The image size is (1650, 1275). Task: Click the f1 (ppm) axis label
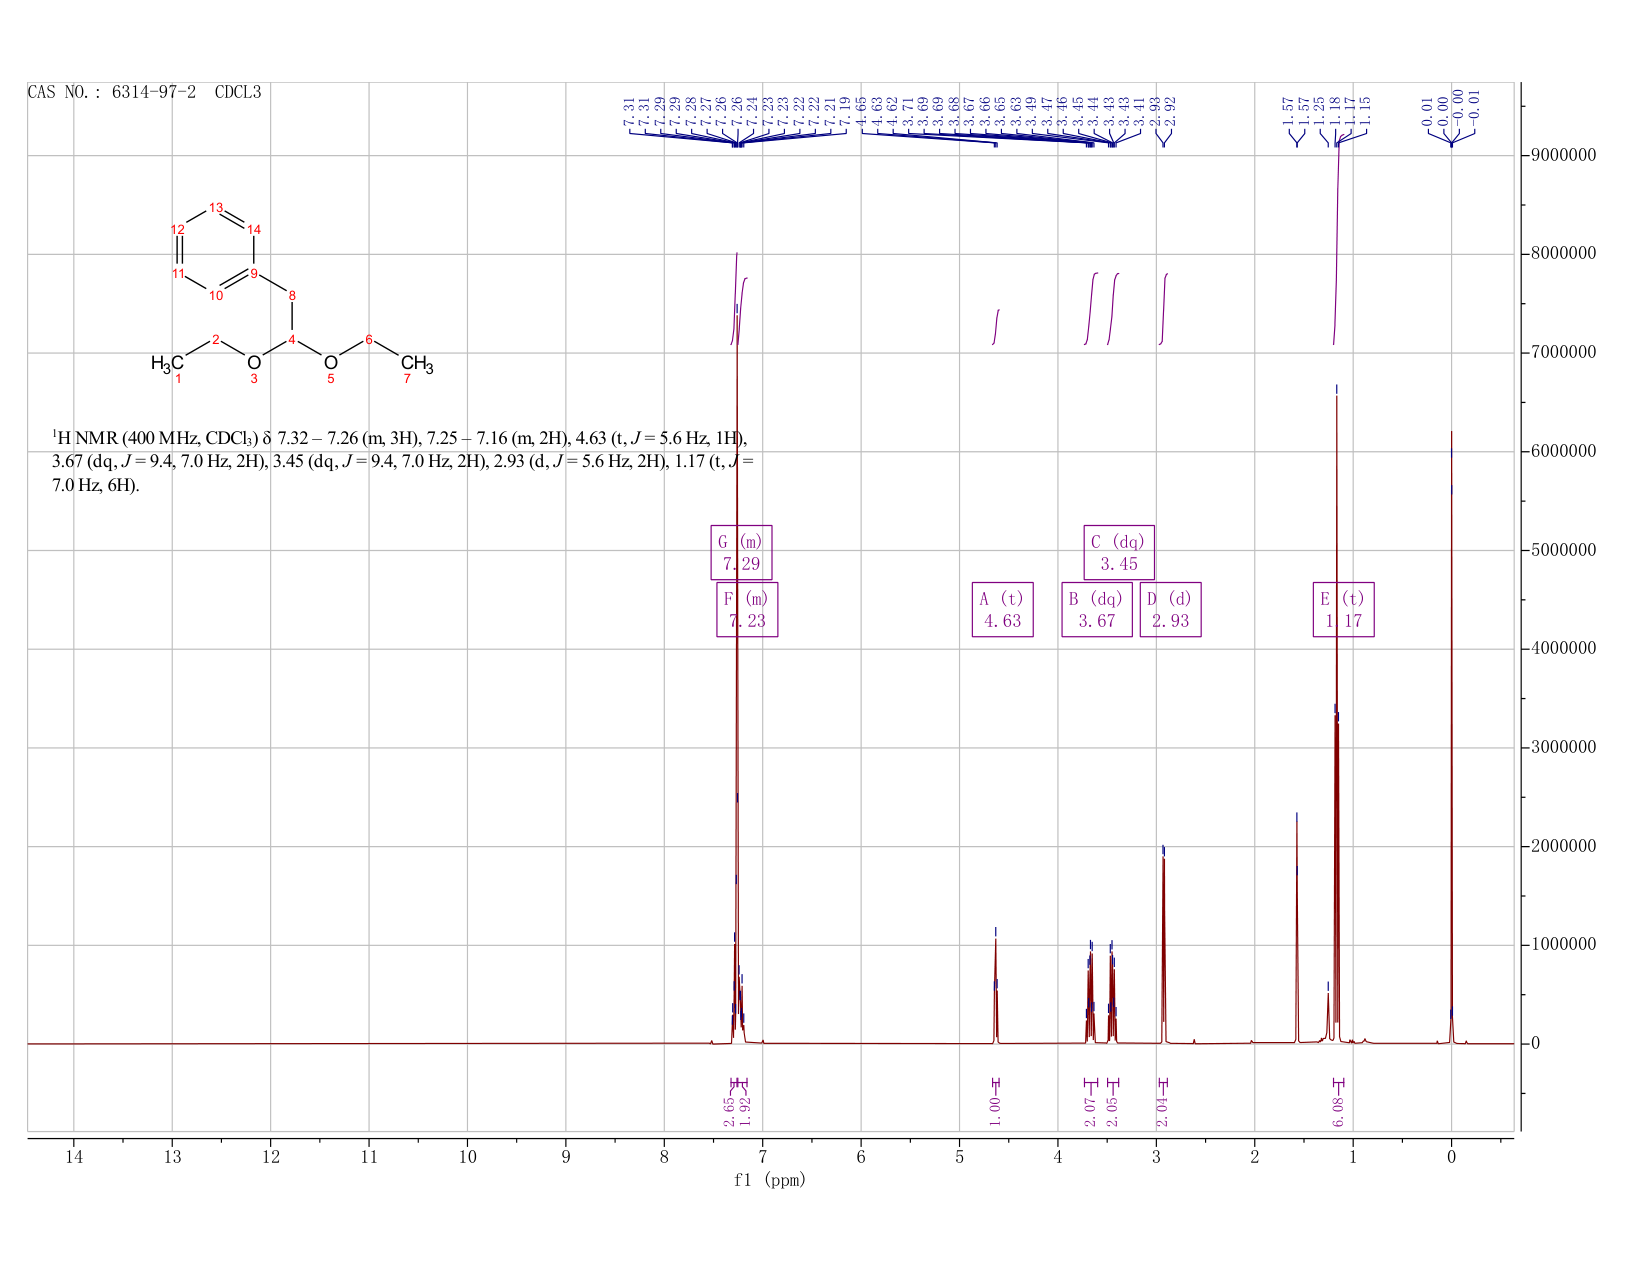pyautogui.click(x=769, y=1180)
